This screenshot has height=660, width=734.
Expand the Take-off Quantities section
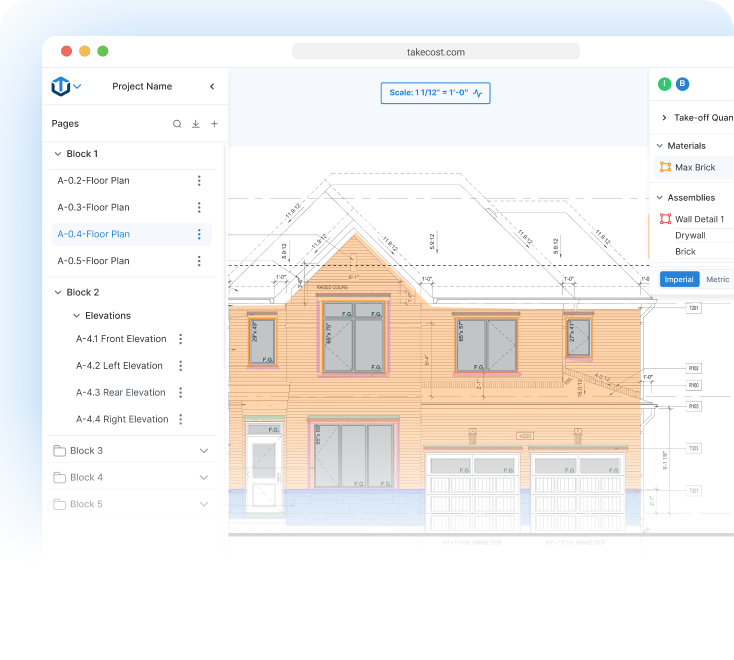(664, 118)
